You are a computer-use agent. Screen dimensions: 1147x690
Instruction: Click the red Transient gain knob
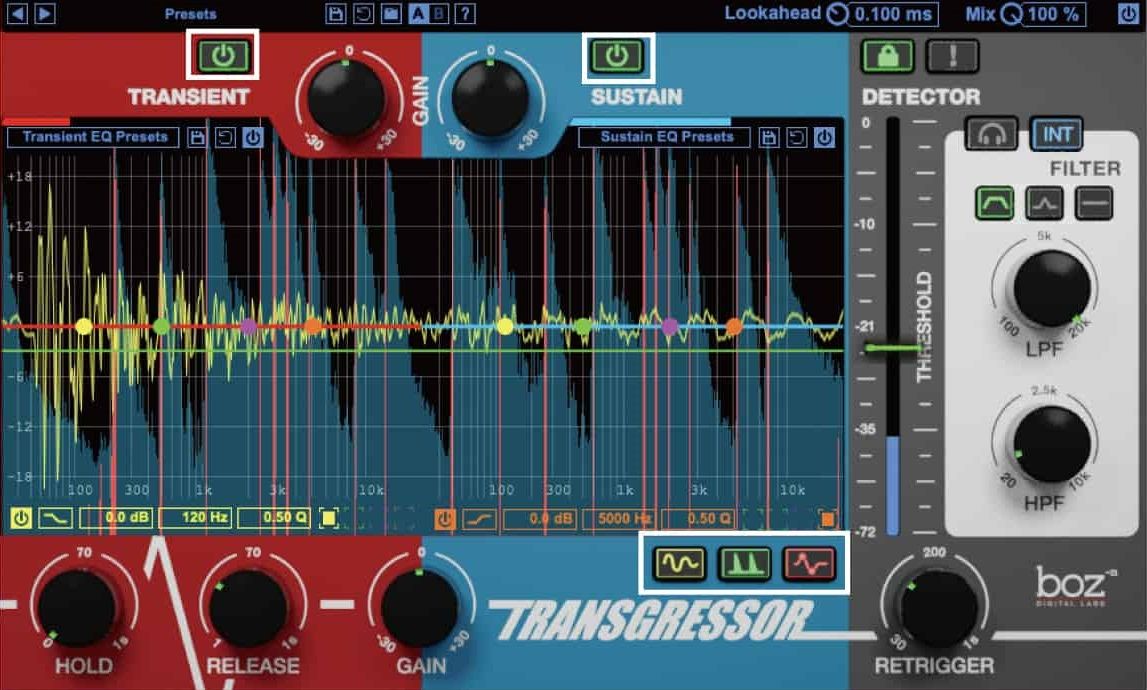[x=347, y=97]
